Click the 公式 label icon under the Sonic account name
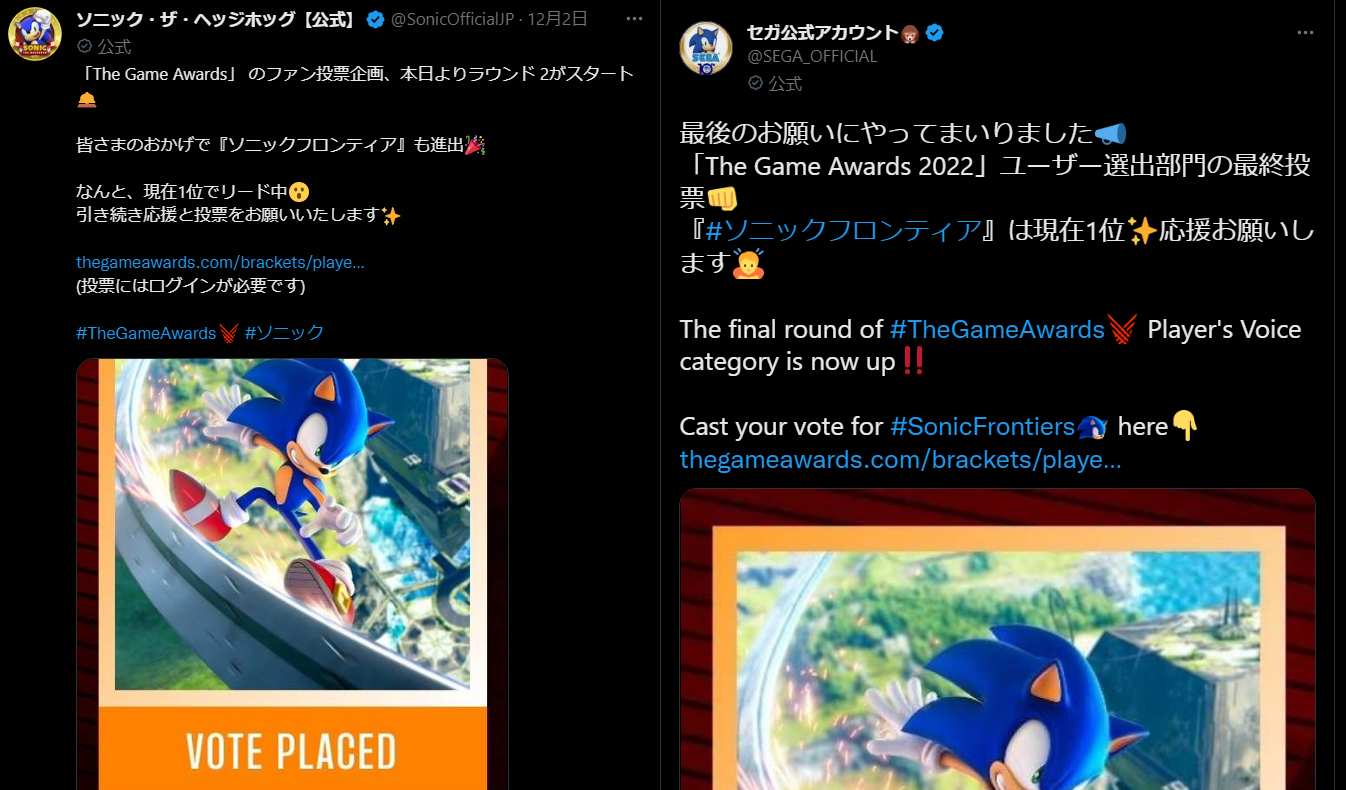 [85, 46]
